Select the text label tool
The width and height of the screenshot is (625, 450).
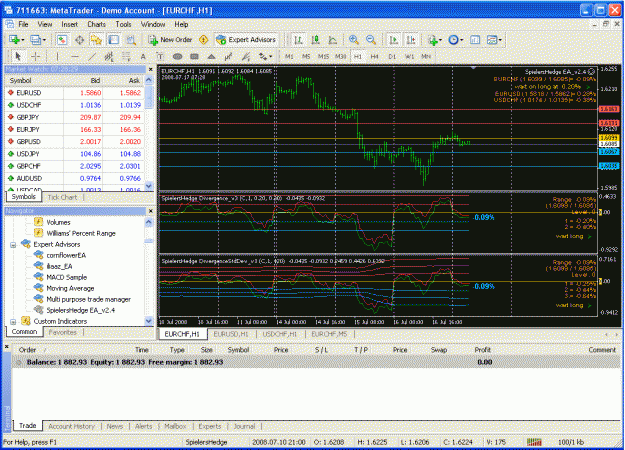click(160, 57)
